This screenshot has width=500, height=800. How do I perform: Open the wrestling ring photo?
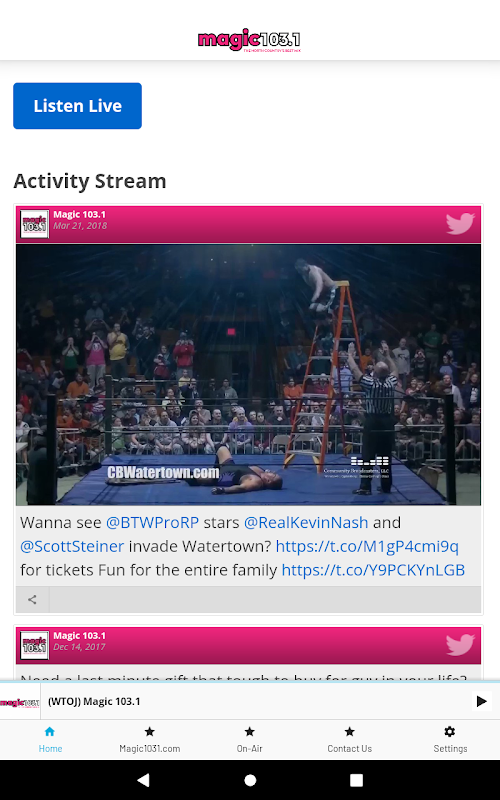point(248,375)
